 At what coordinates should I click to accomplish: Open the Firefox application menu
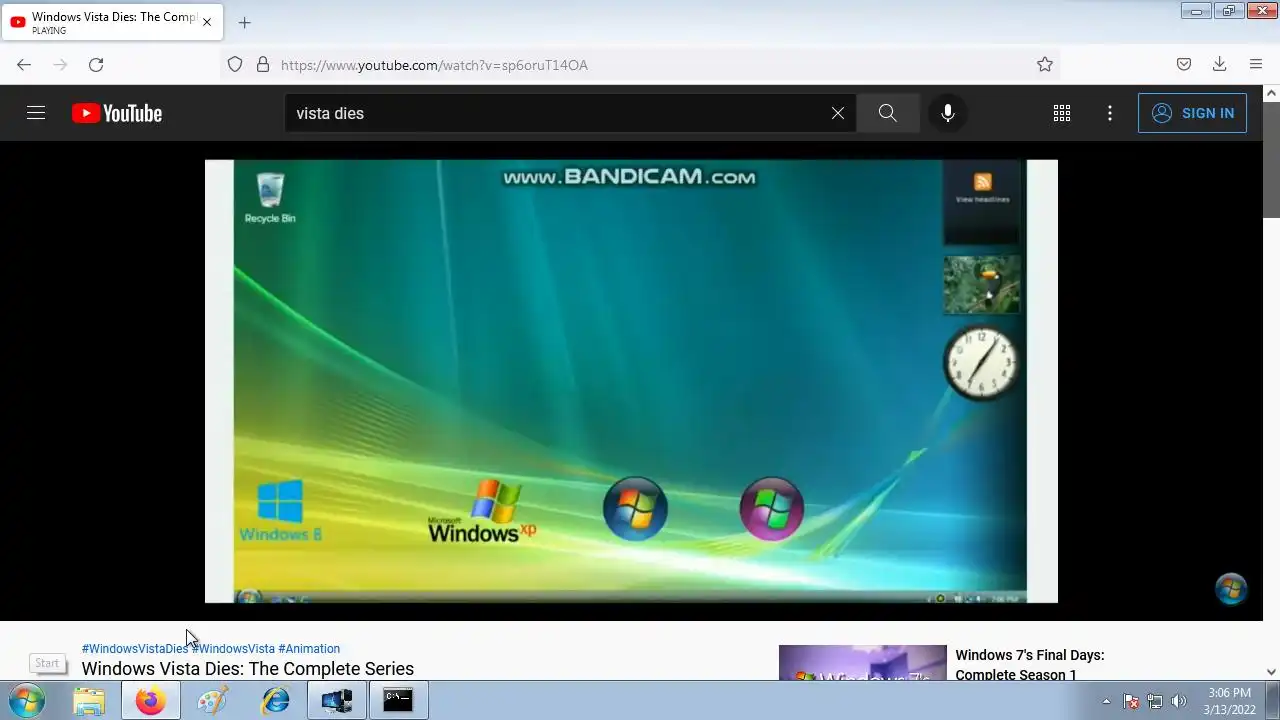coord(1256,65)
